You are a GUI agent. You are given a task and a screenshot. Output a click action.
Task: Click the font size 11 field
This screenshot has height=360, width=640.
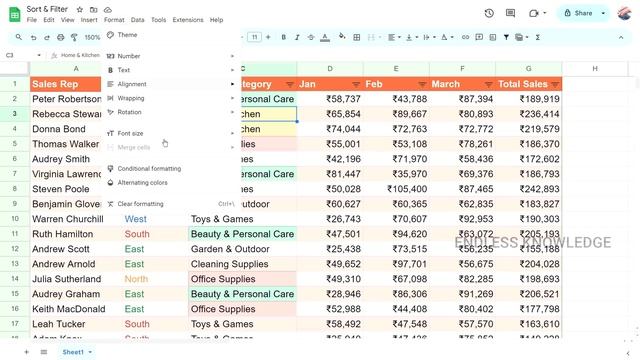[254, 37]
